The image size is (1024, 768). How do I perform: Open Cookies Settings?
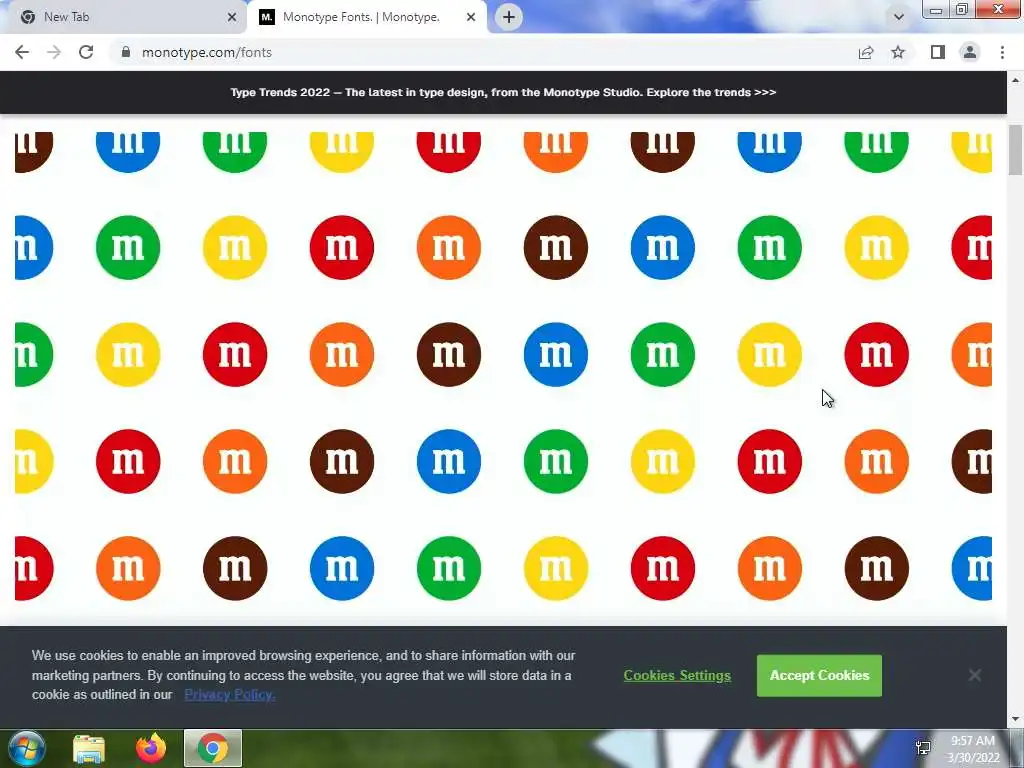pos(677,675)
